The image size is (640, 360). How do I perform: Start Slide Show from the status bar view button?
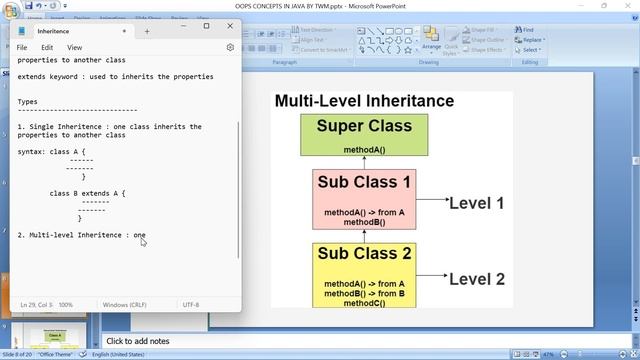536,354
